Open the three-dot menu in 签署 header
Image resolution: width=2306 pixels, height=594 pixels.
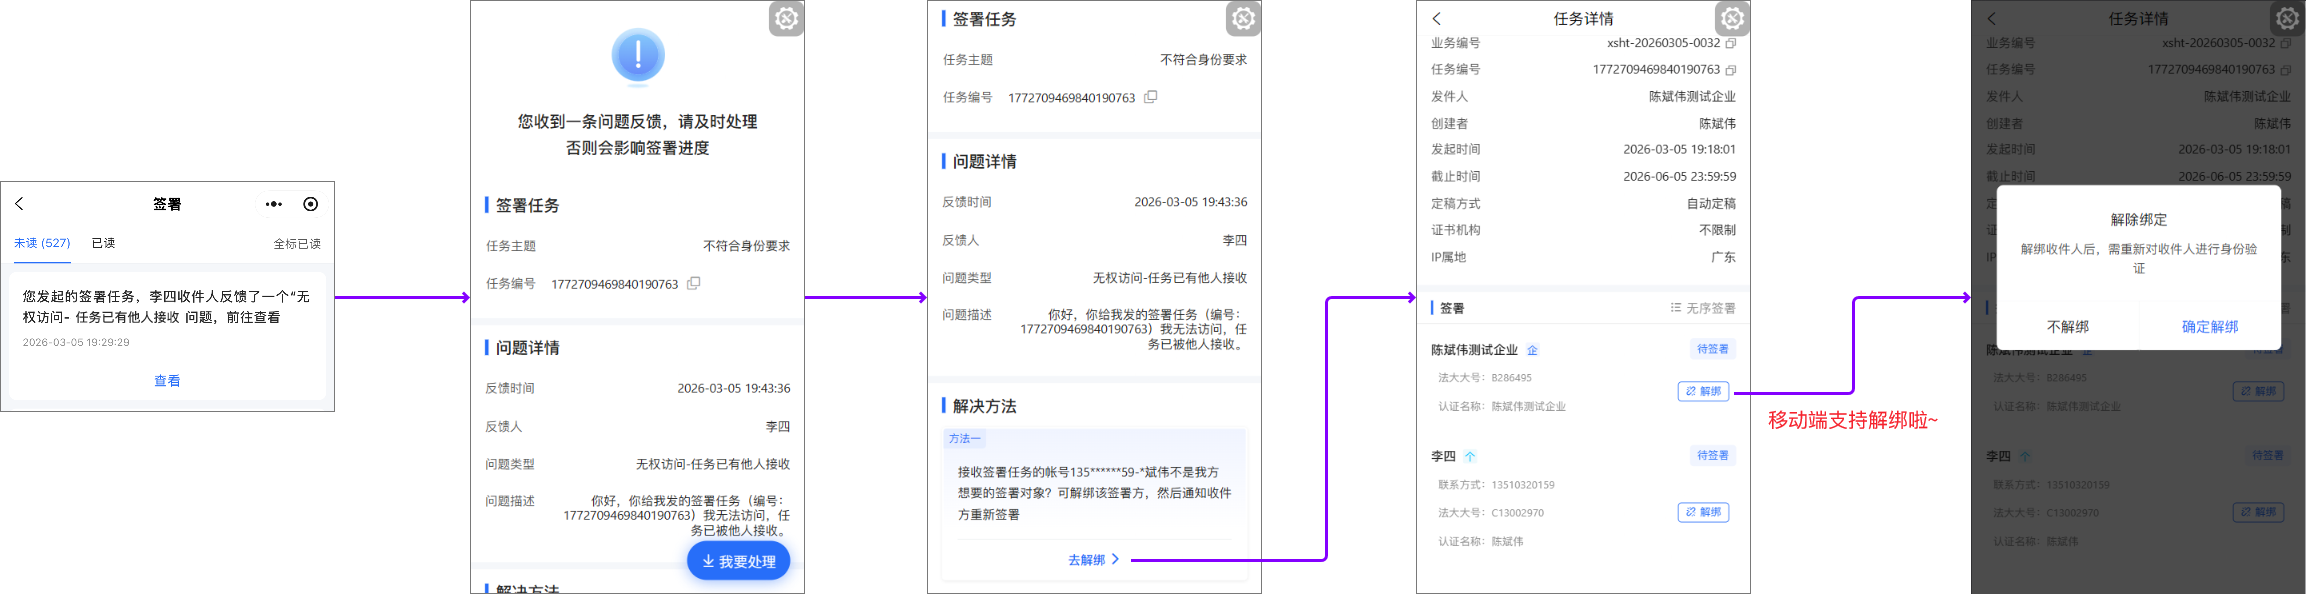pyautogui.click(x=273, y=204)
